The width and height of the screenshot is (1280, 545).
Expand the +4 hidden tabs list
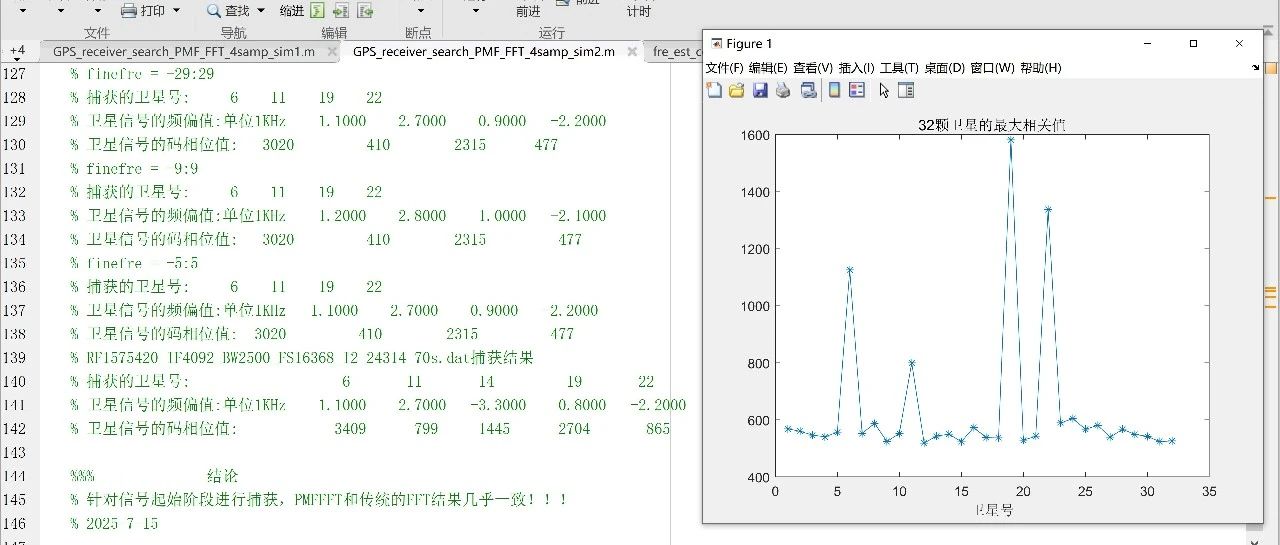tap(17, 52)
